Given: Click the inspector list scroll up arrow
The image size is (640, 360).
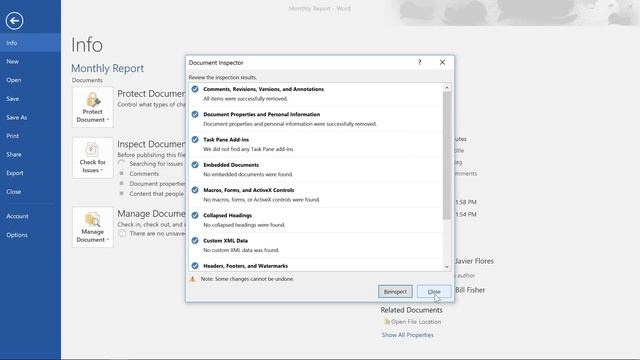Looking at the screenshot, I should 447,87.
